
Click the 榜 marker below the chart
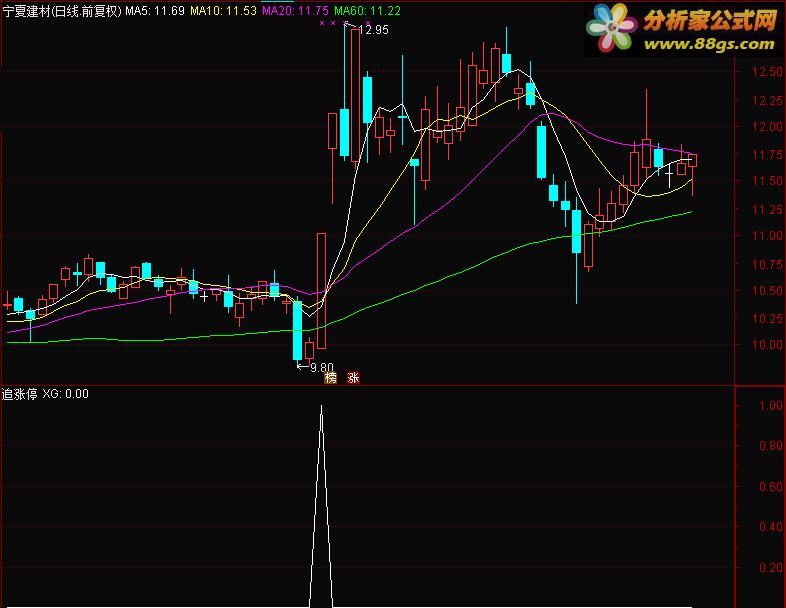tap(330, 377)
